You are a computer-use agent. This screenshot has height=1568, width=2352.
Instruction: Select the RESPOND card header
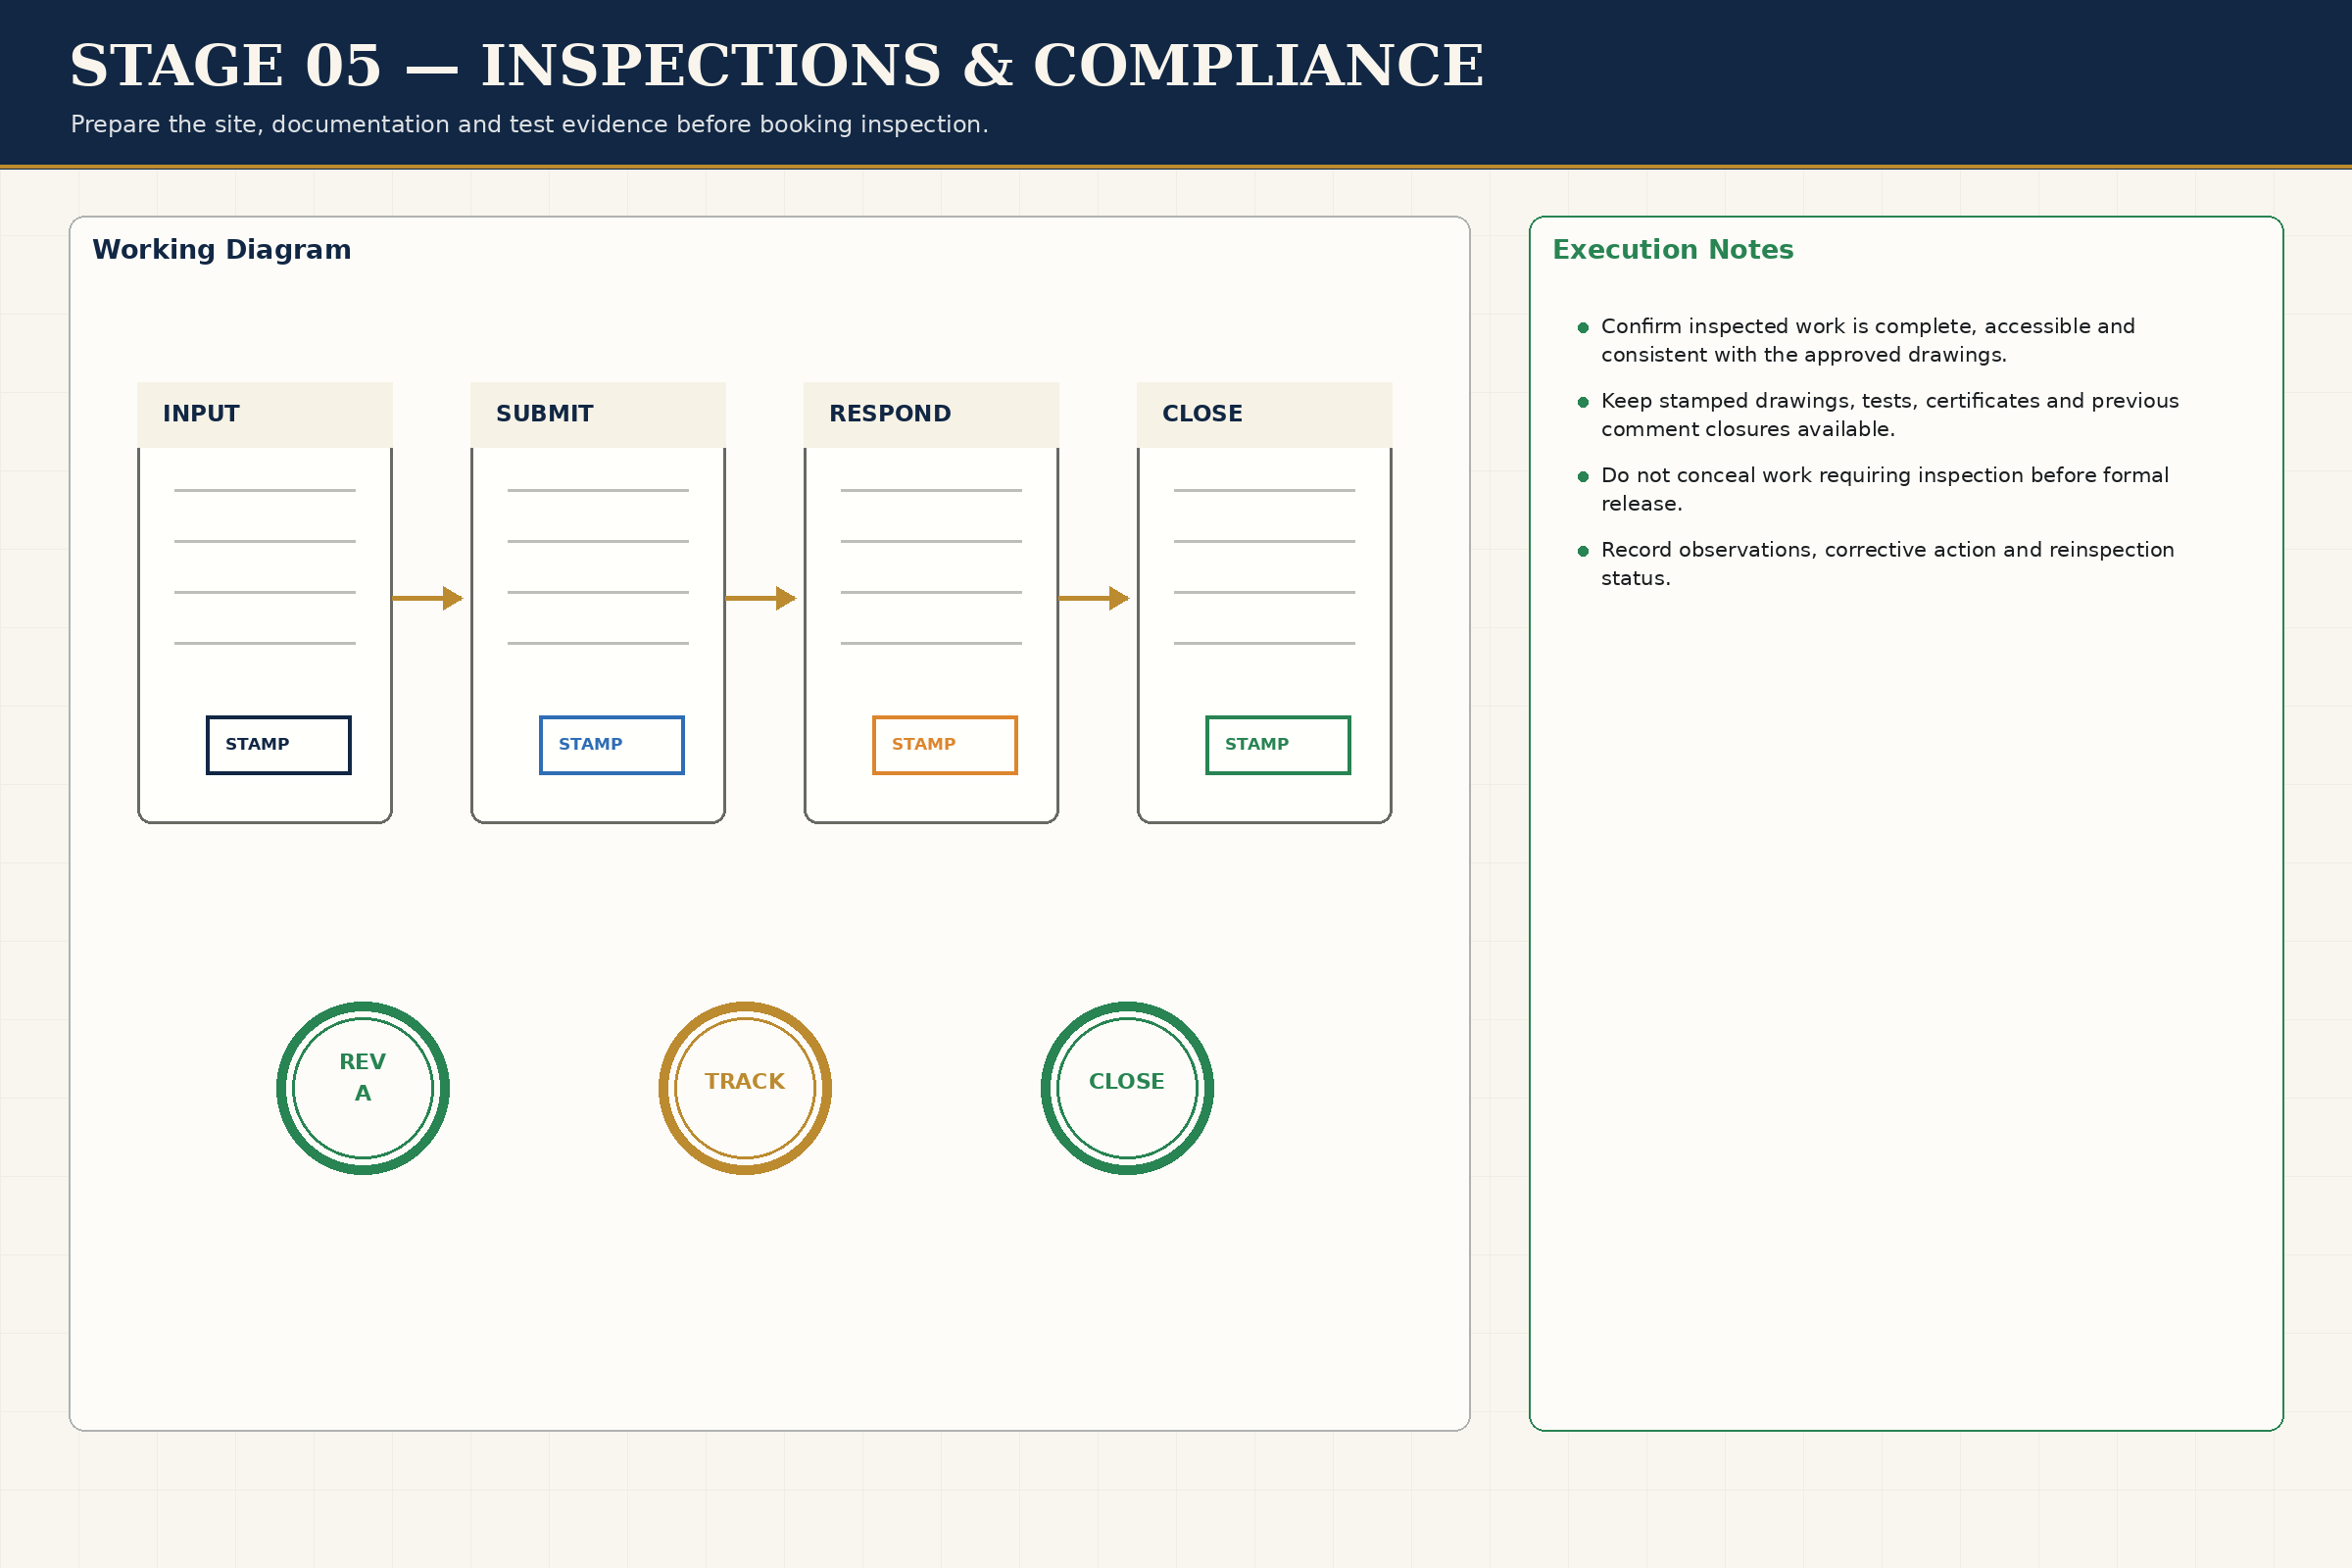[x=931, y=414]
